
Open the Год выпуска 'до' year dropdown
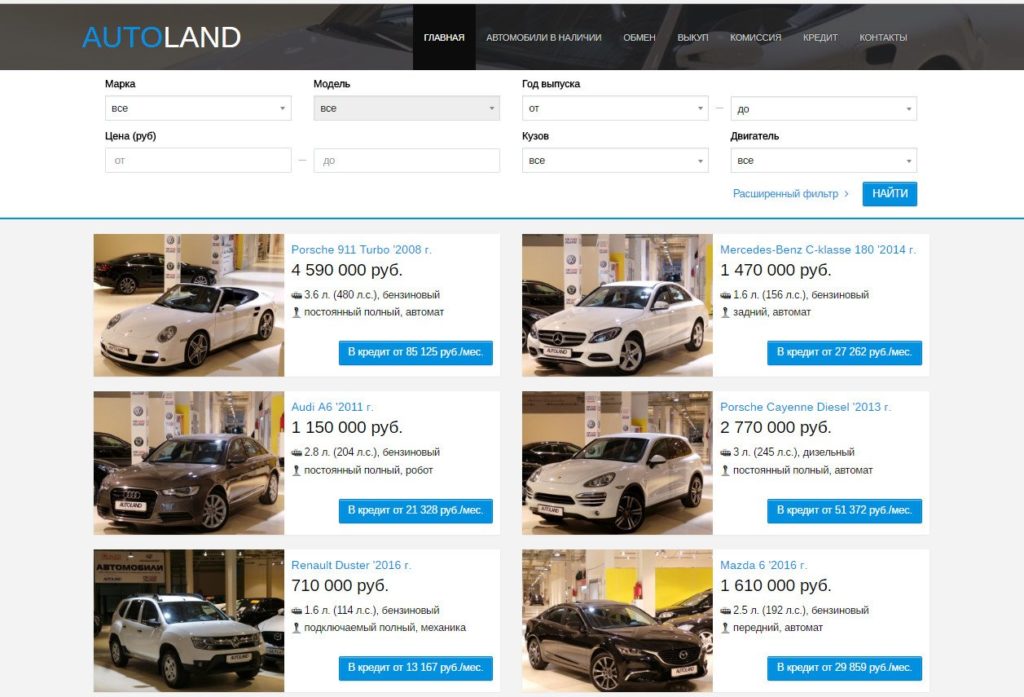coord(824,109)
